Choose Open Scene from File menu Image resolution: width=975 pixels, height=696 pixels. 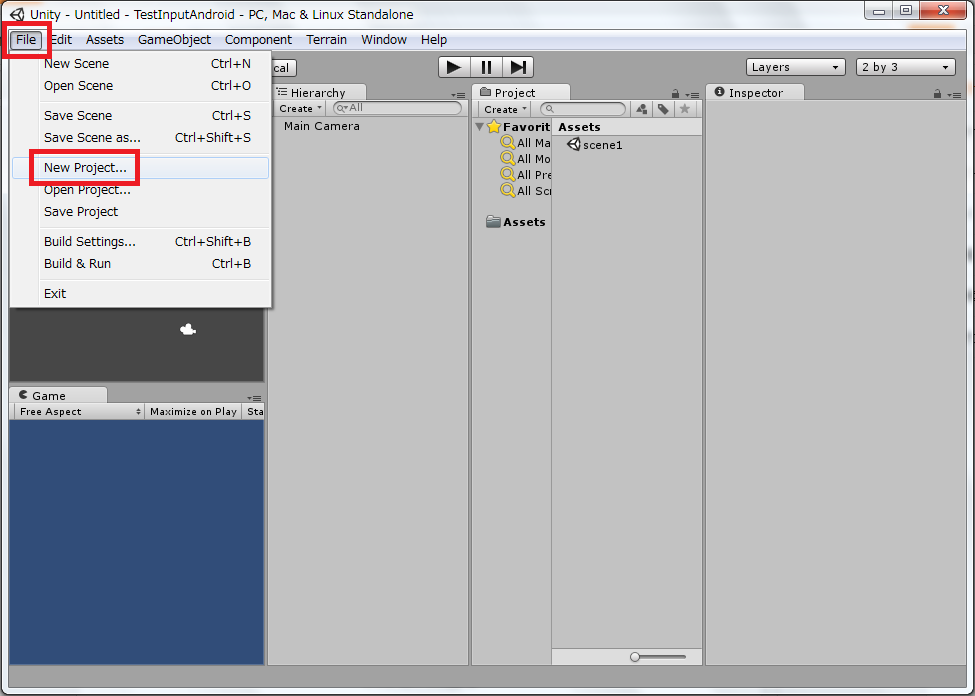tap(141, 86)
